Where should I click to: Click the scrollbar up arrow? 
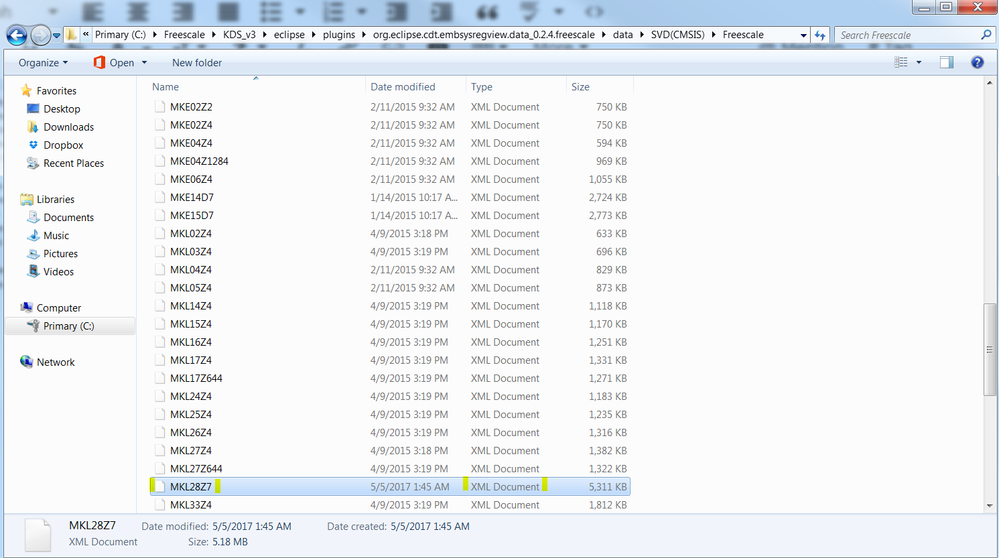click(x=989, y=83)
